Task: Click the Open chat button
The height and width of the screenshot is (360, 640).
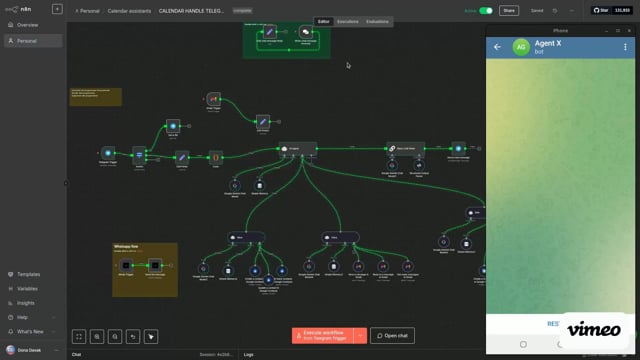Action: 392,336
